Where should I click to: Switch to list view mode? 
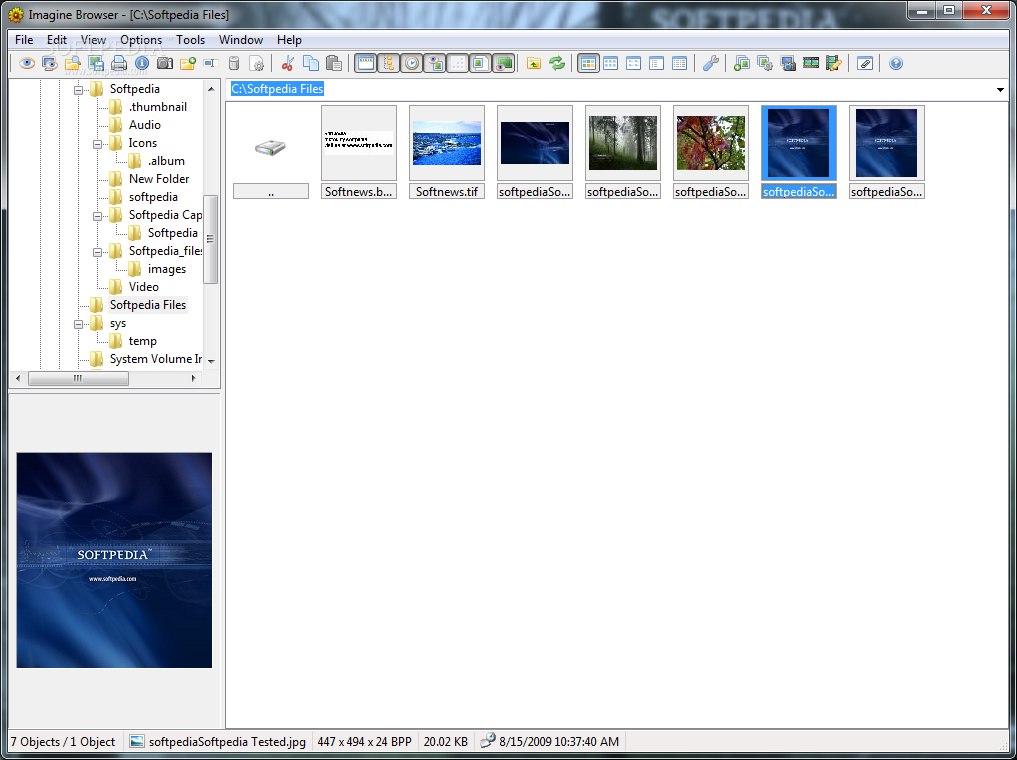656,64
